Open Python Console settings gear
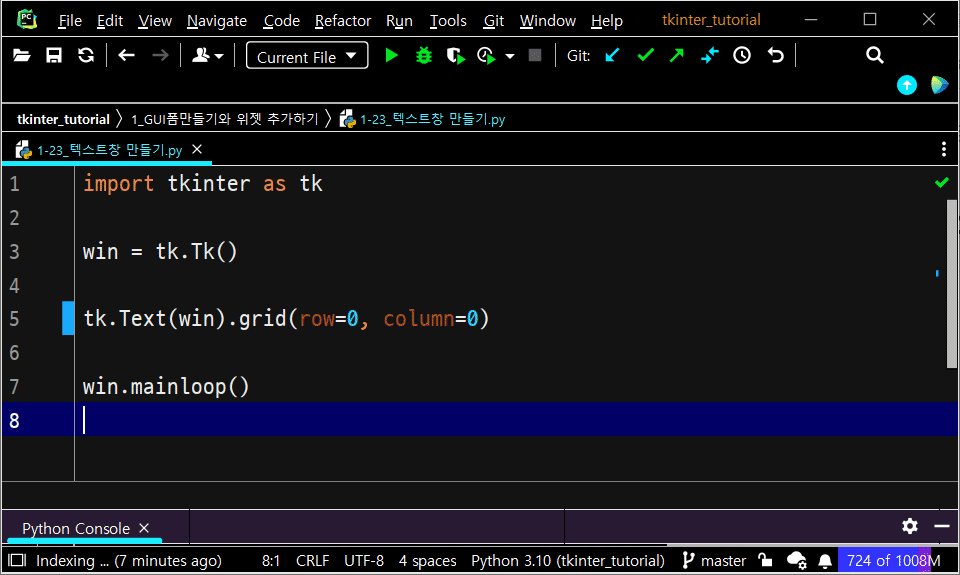Image resolution: width=960 pixels, height=575 pixels. pos(910,526)
